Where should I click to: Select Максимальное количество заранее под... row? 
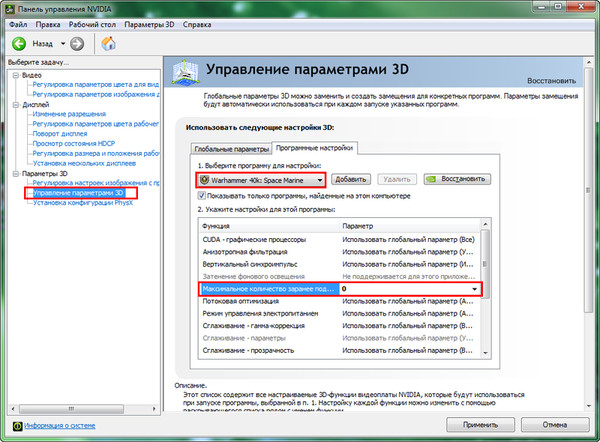[x=340, y=289]
